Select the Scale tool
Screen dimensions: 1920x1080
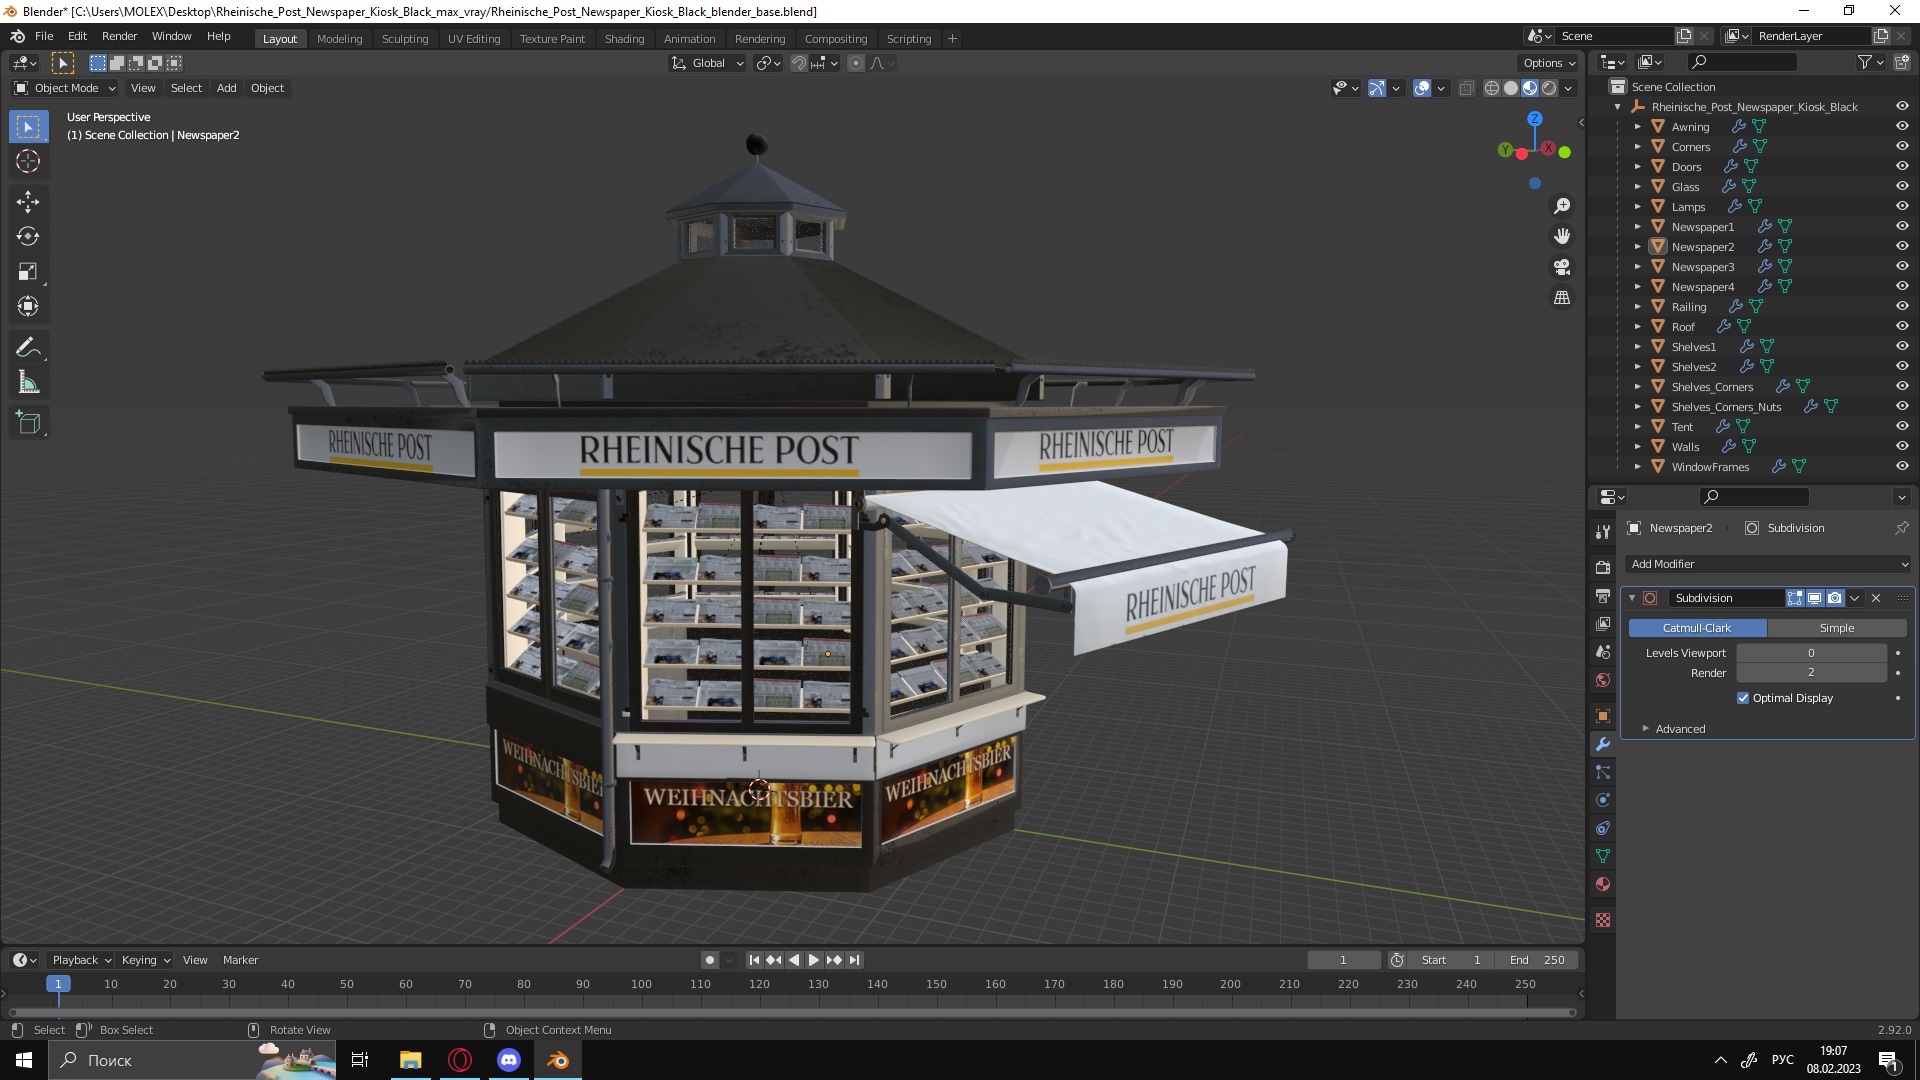click(28, 272)
